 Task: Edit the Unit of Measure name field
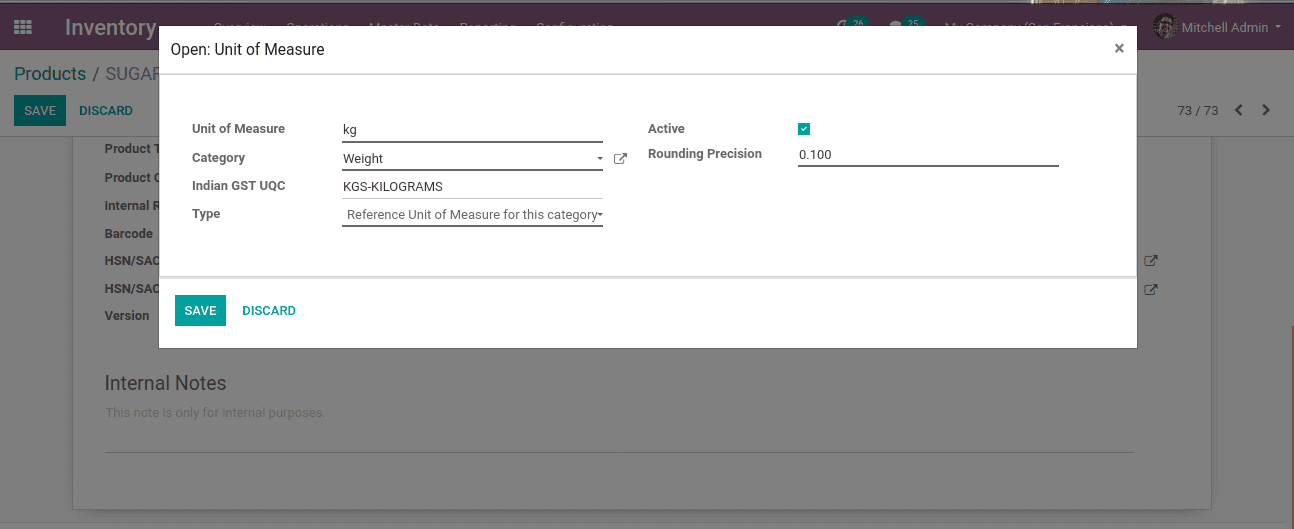tap(472, 130)
